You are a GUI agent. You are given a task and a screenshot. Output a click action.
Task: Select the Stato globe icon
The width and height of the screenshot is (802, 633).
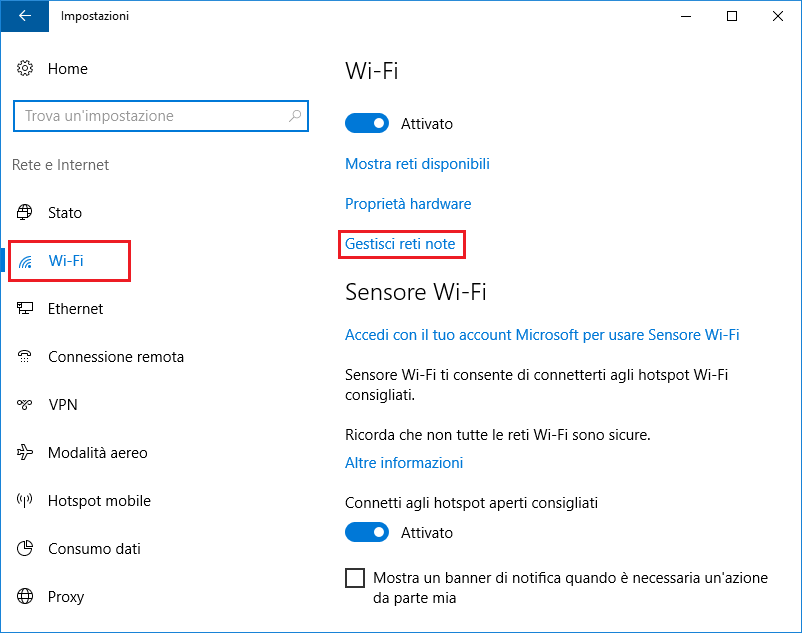24,212
